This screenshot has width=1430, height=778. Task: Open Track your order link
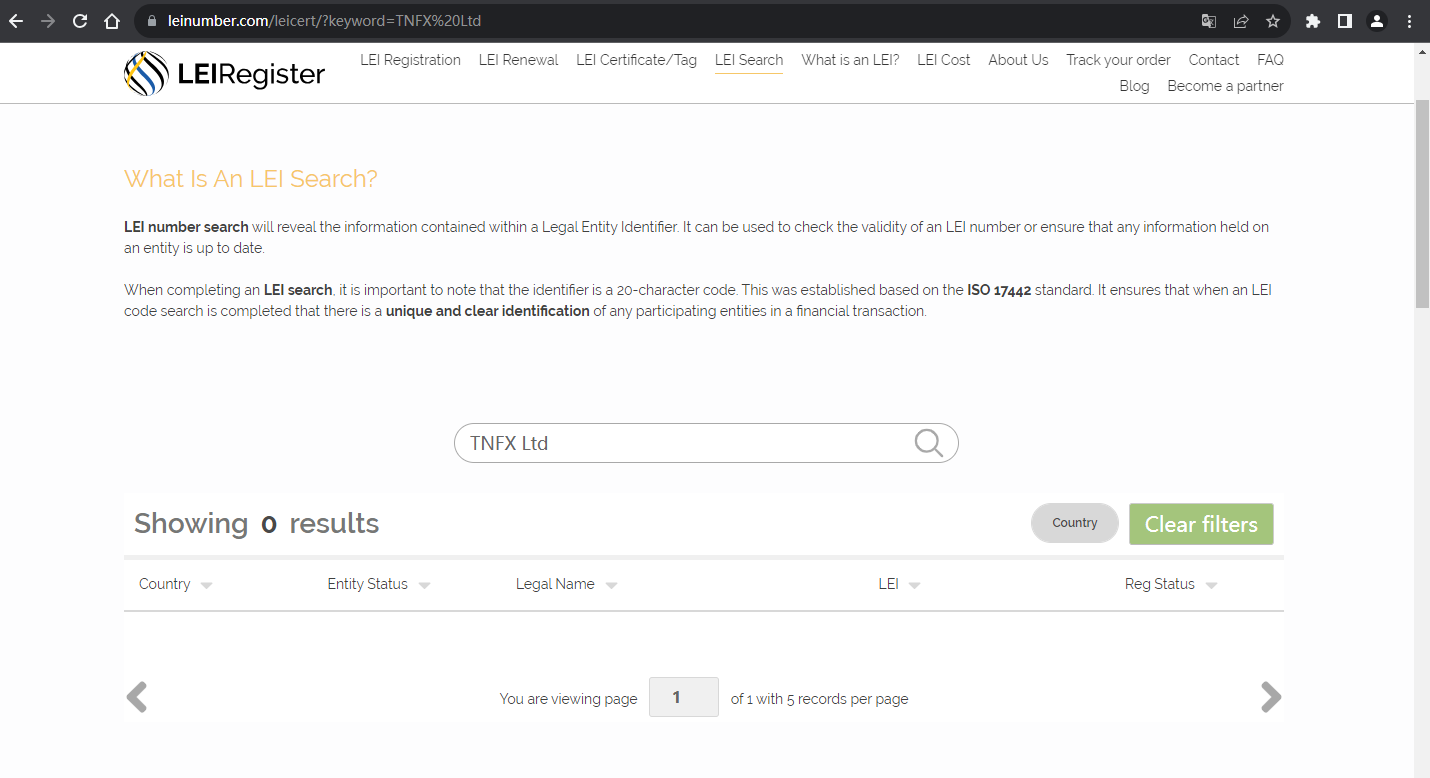(x=1118, y=60)
